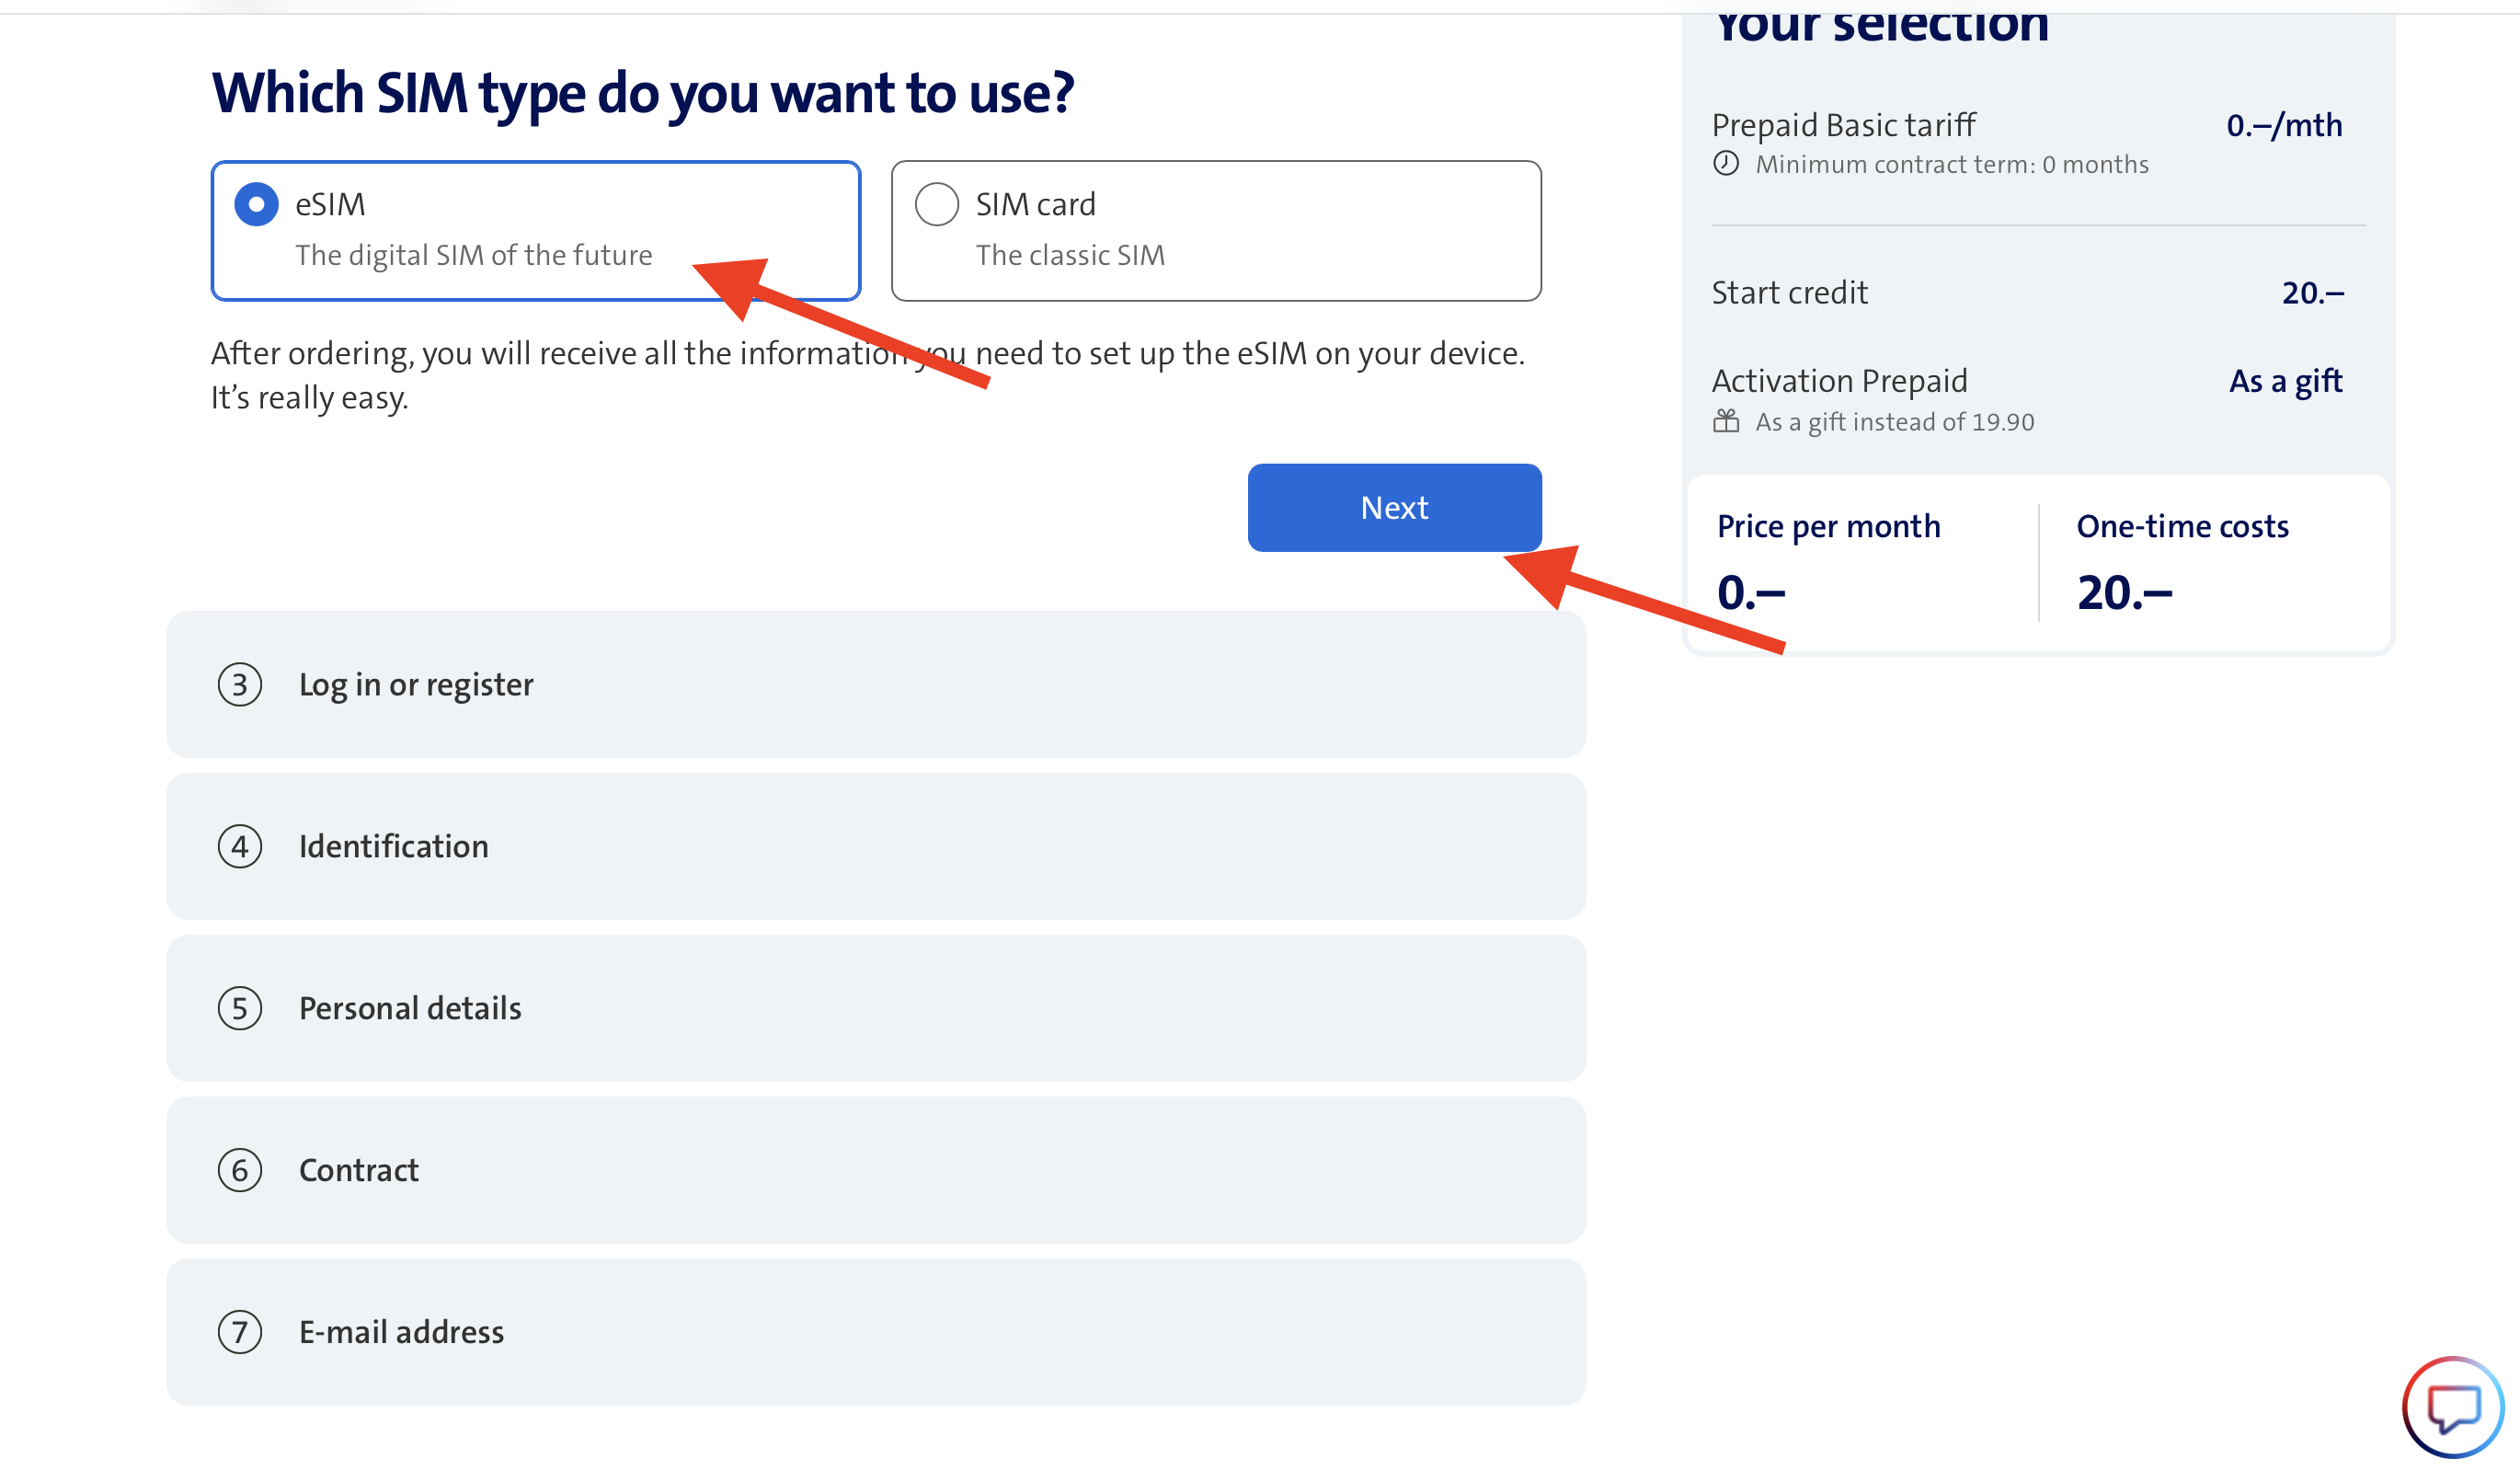This screenshot has width=2520, height=1470.
Task: Select the SIM card radio button
Action: [x=937, y=205]
